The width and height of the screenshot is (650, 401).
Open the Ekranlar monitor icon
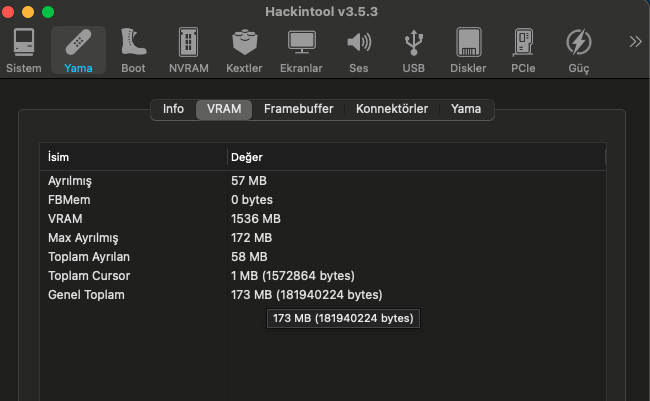(301, 50)
